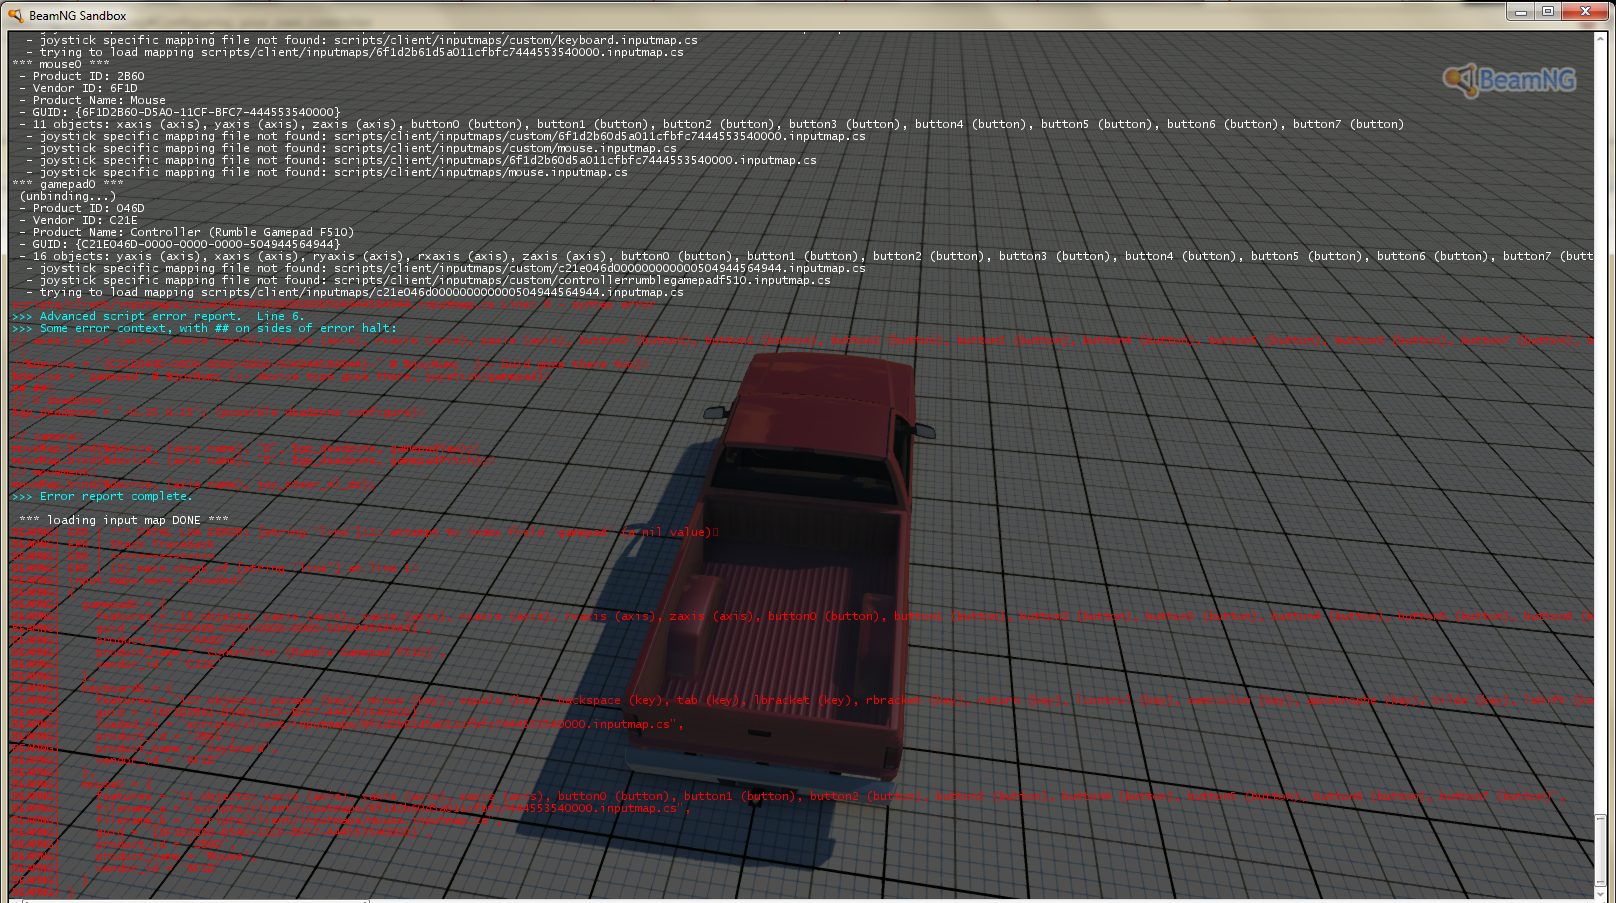Click the GUID line starting '{C21E046D'
Image resolution: width=1616 pixels, height=903 pixels.
point(180,244)
